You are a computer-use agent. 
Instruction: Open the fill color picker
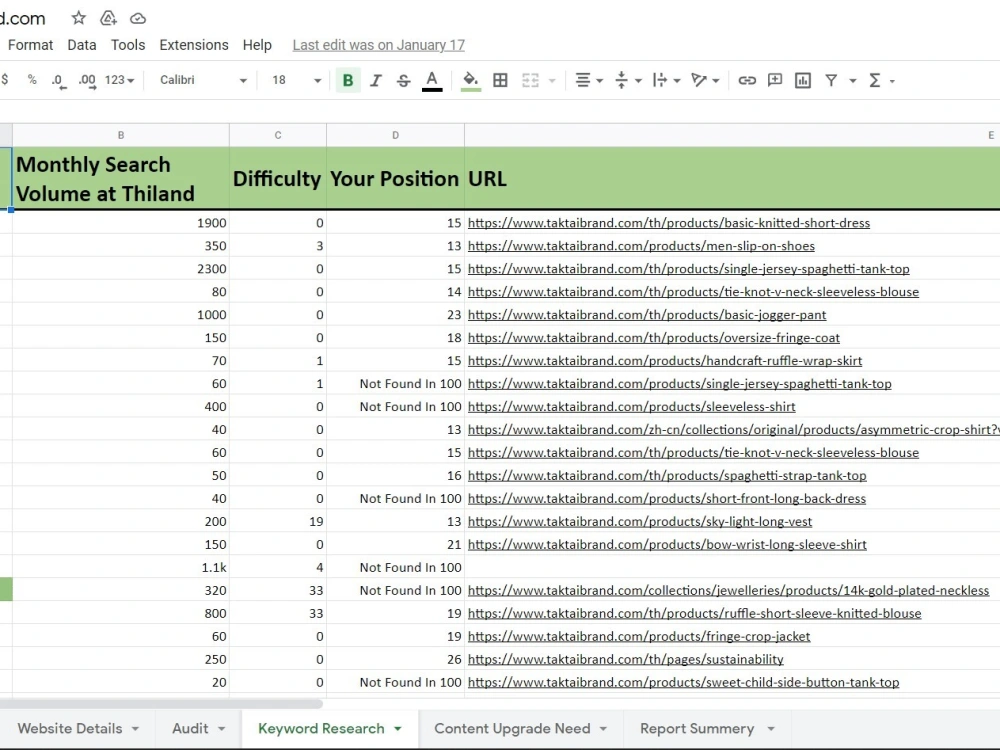click(471, 80)
